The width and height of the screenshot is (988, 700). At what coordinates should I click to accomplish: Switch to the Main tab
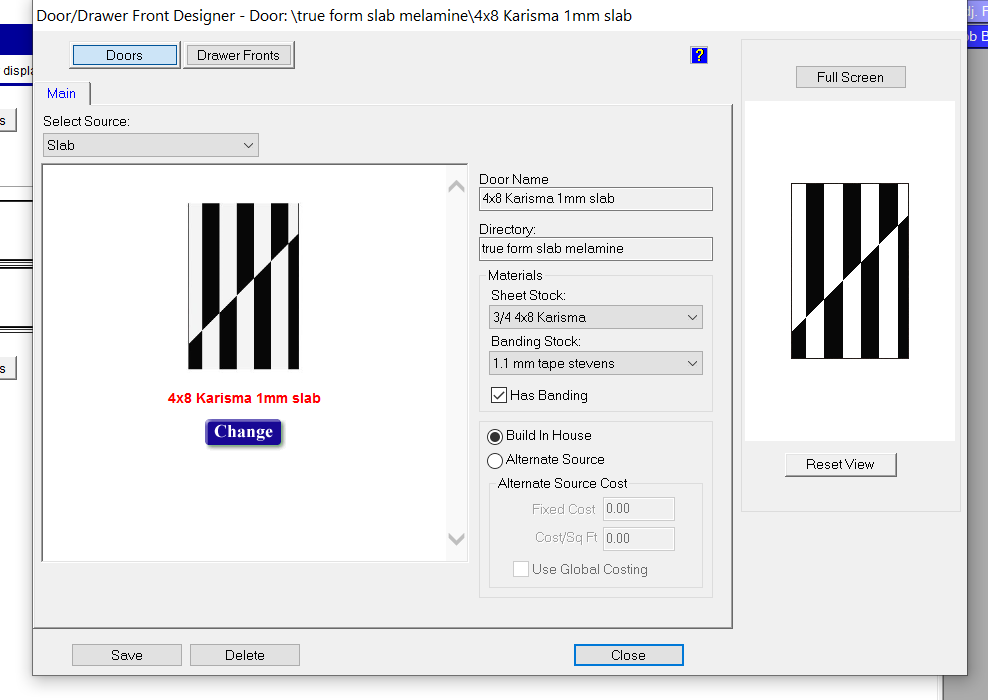coord(61,93)
